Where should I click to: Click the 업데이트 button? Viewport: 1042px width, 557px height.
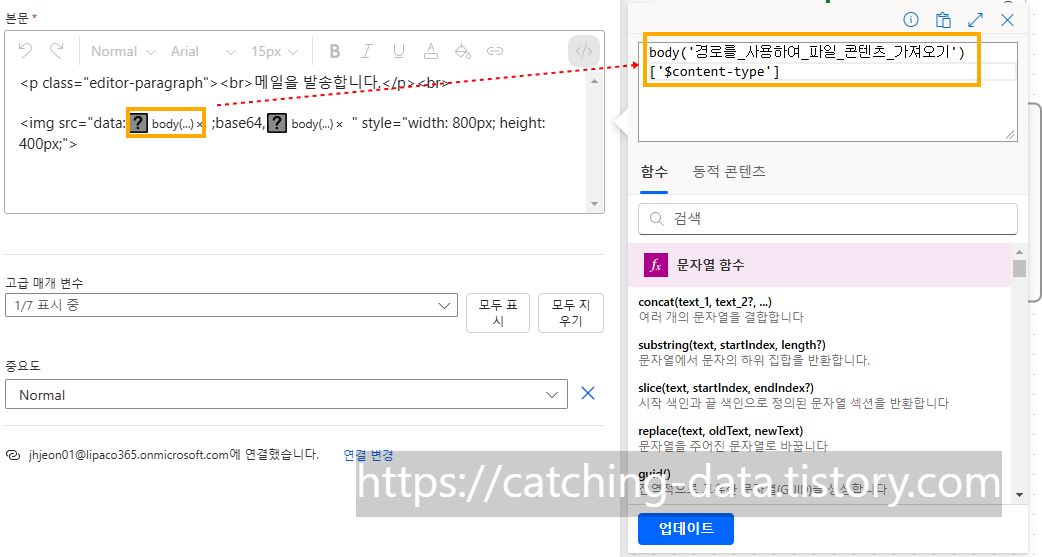[x=686, y=528]
